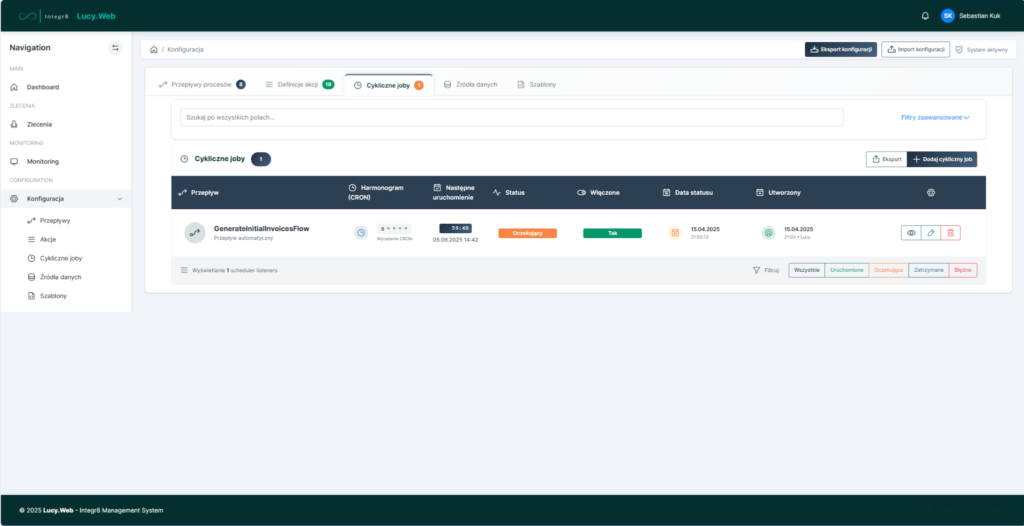Click list icon beside Wyświetlanie text
Screen dimensions: 1024x526
click(x=184, y=270)
